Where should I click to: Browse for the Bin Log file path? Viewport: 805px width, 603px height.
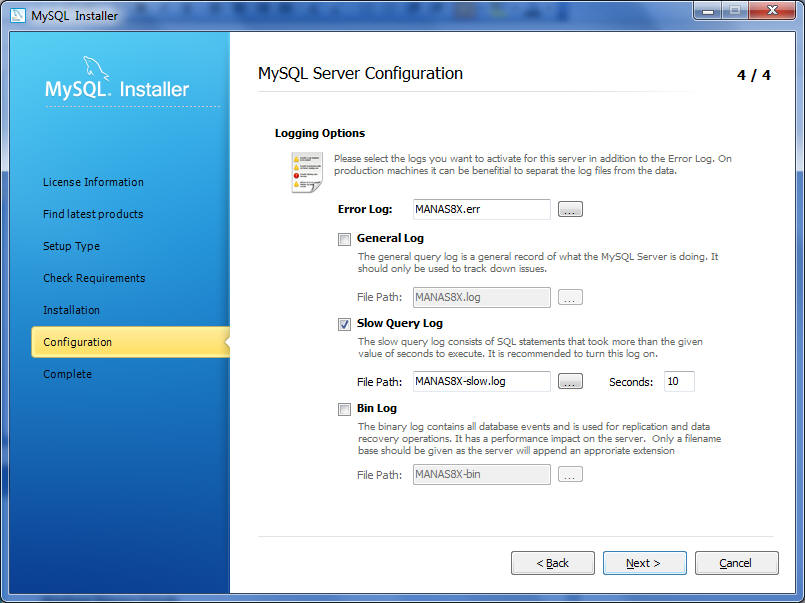pyautogui.click(x=570, y=474)
